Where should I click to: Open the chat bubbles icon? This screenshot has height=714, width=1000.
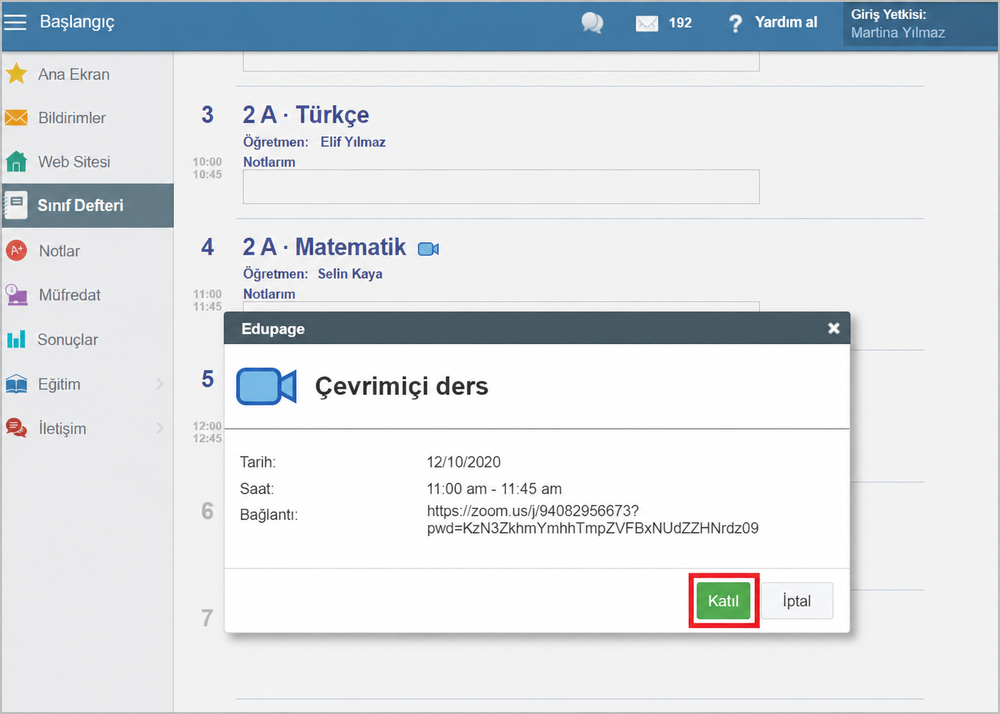(592, 23)
